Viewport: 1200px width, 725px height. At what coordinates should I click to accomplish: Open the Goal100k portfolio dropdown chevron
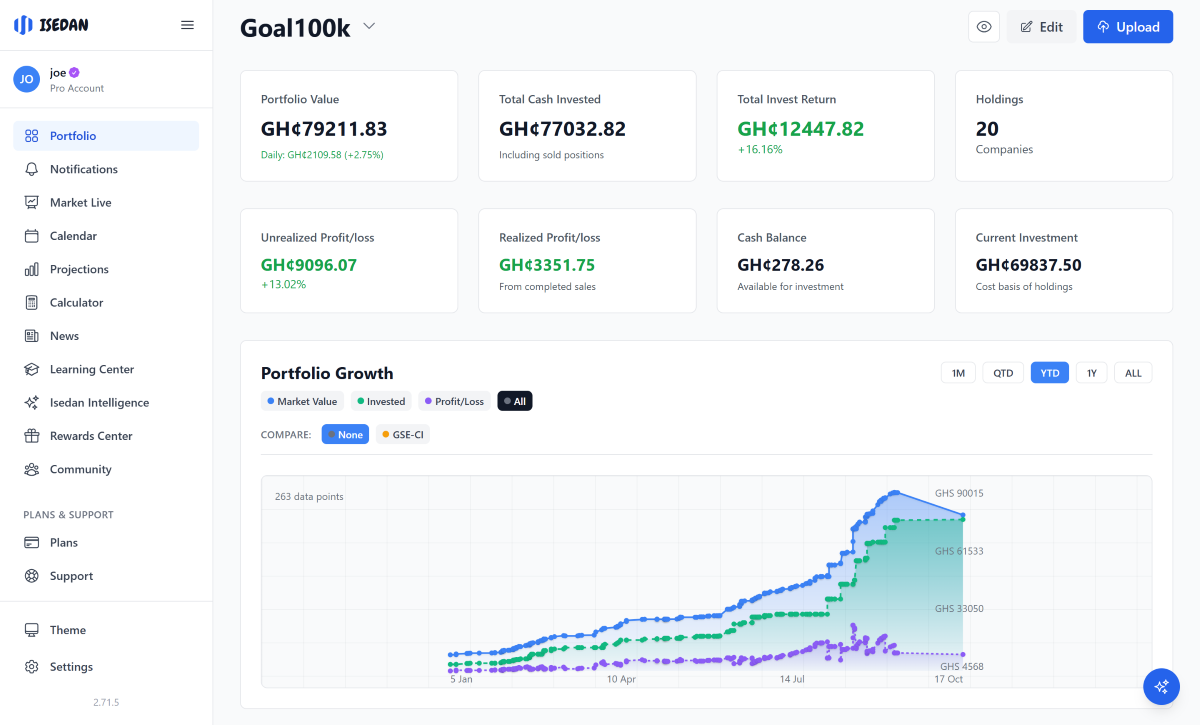369,27
